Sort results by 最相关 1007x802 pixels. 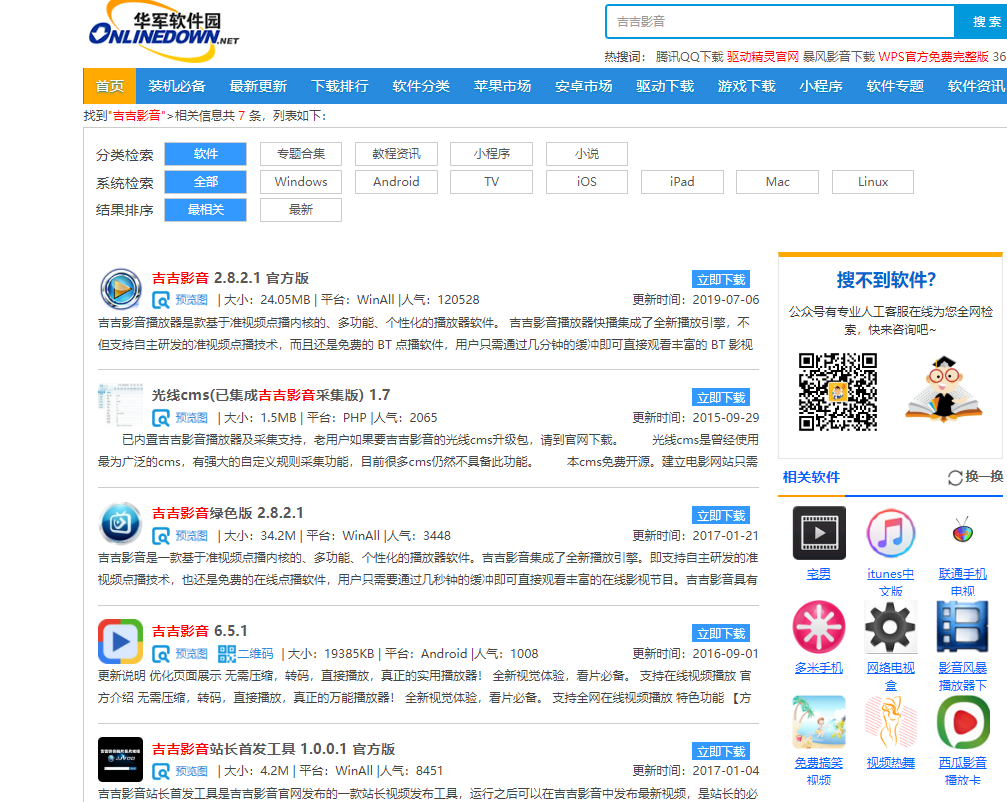(206, 210)
